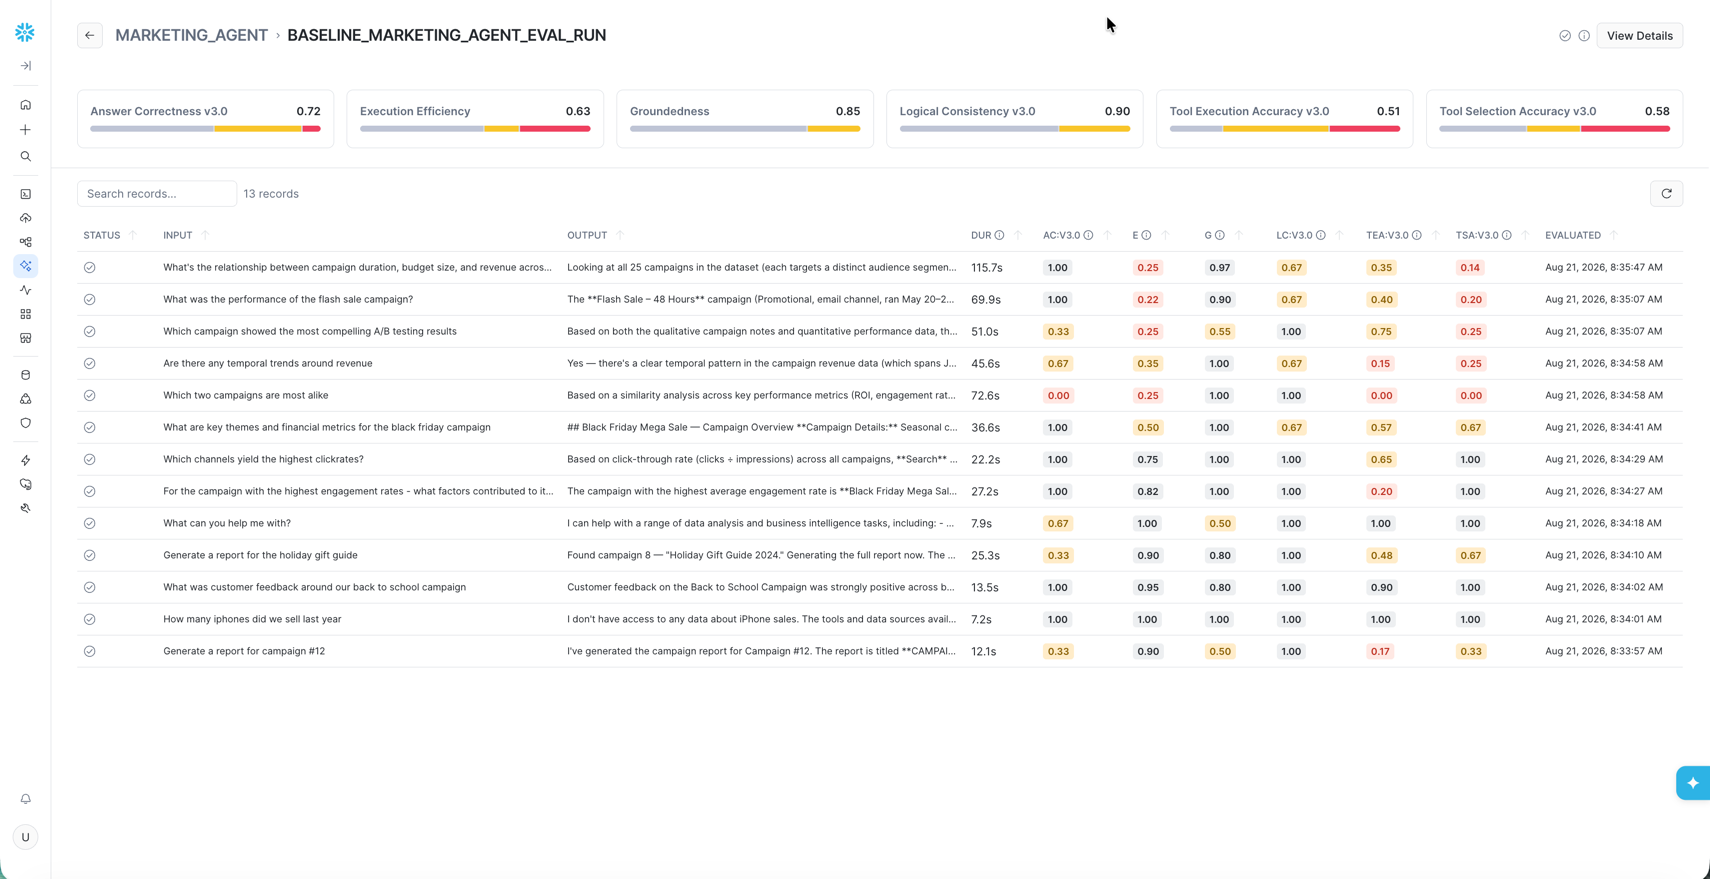Open the sidebar Search magnifier icon

coord(26,157)
